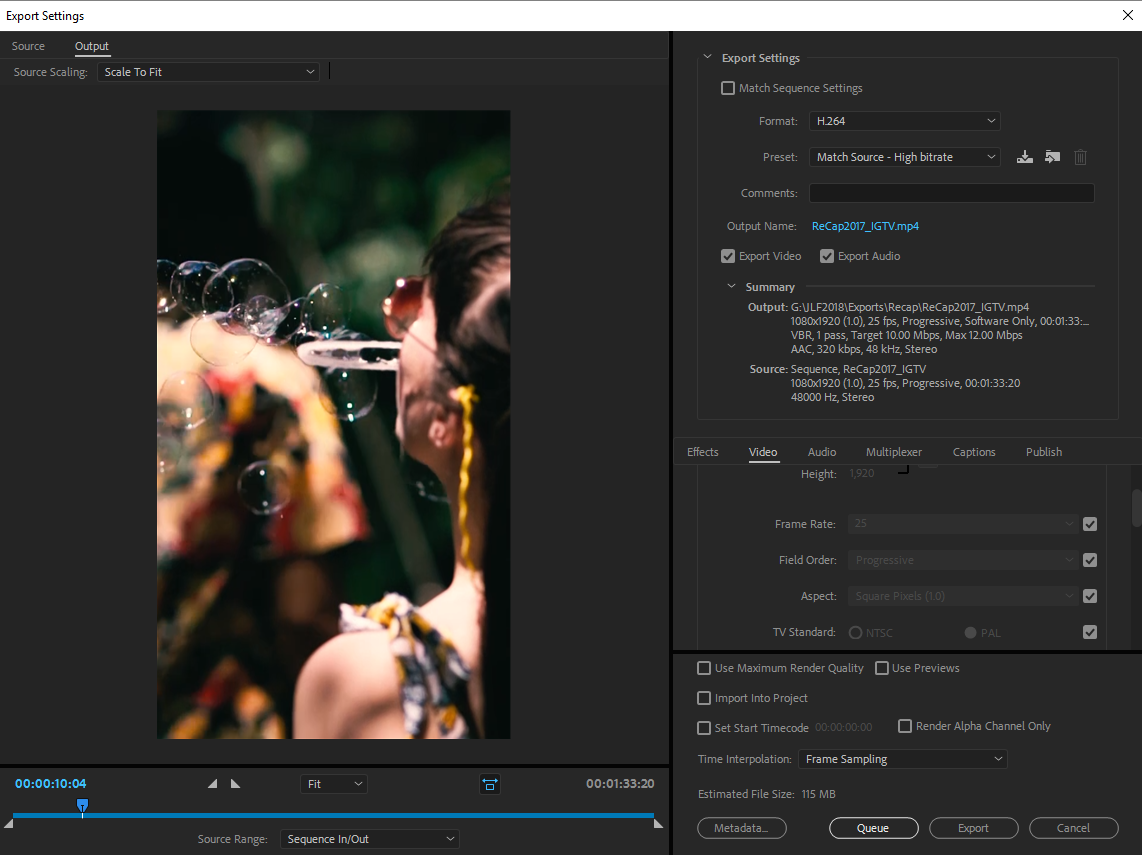Viewport: 1142px width, 855px height.
Task: Click the Delete Preset trash icon
Action: [1080, 157]
